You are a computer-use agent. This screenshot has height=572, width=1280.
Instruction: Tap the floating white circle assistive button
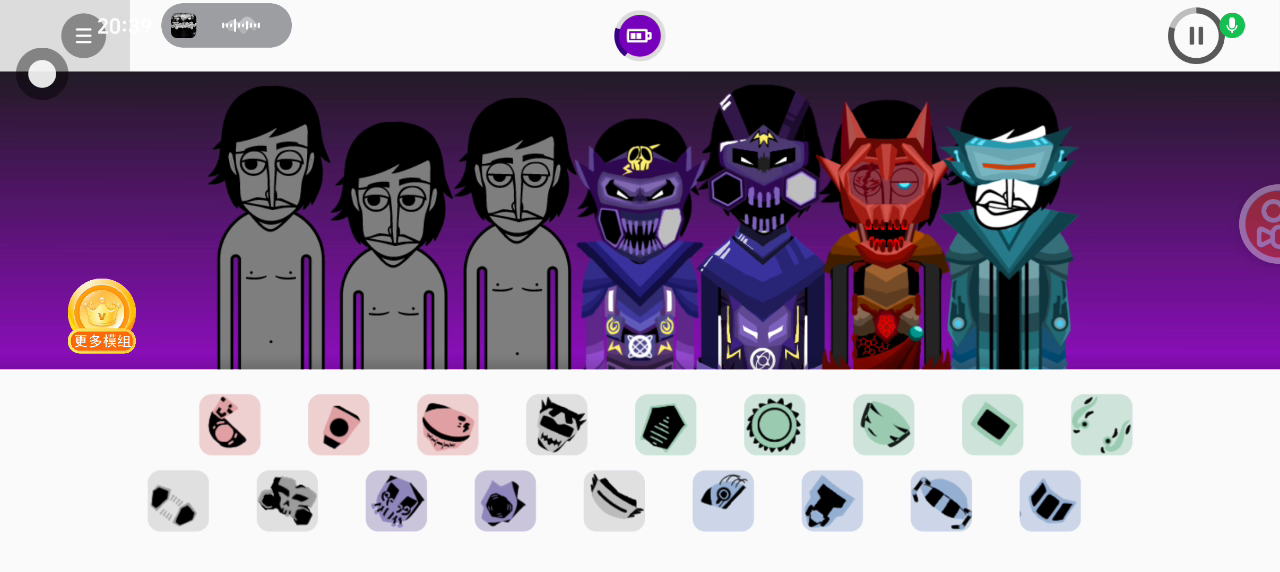tap(42, 74)
